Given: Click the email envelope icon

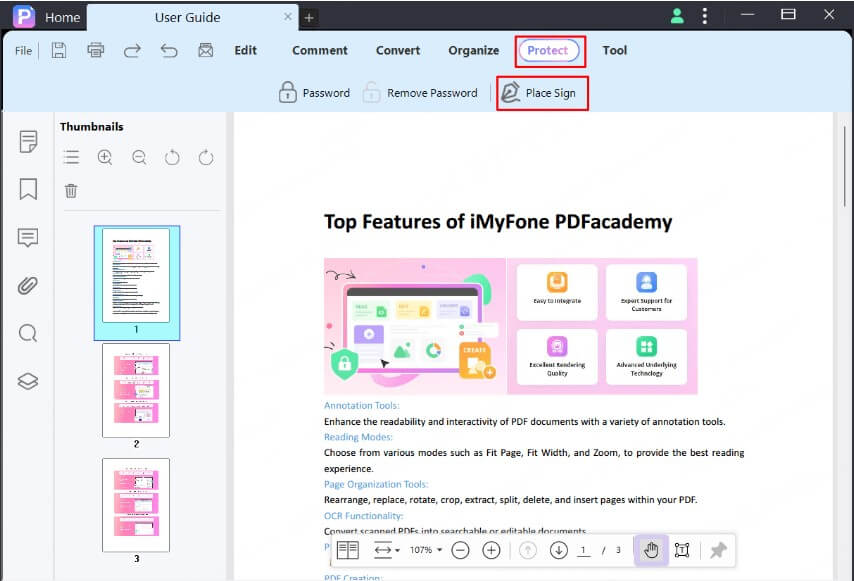Looking at the screenshot, I should [x=205, y=51].
